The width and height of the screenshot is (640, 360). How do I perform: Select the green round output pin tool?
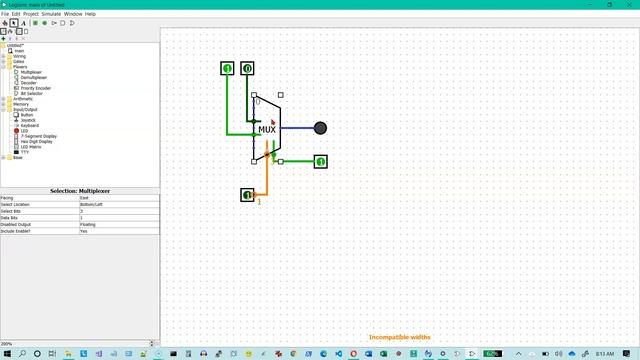(x=44, y=23)
